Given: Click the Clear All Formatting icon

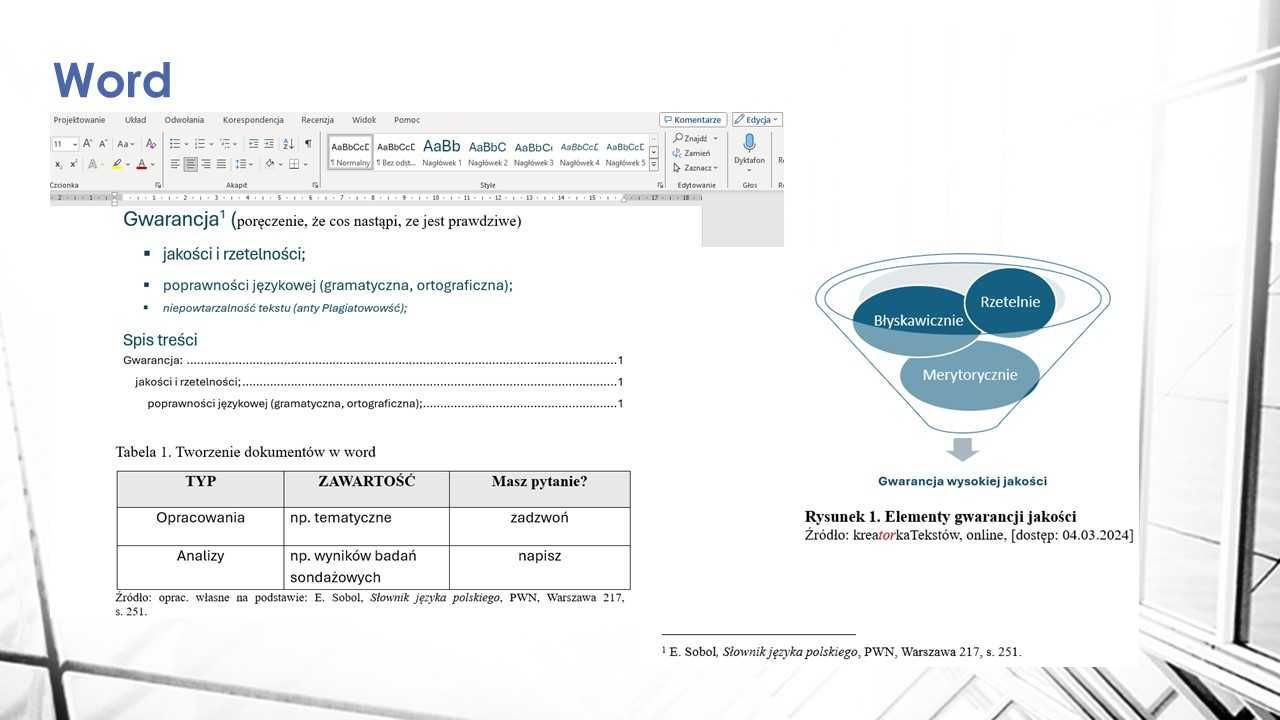Looking at the screenshot, I should tap(151, 143).
